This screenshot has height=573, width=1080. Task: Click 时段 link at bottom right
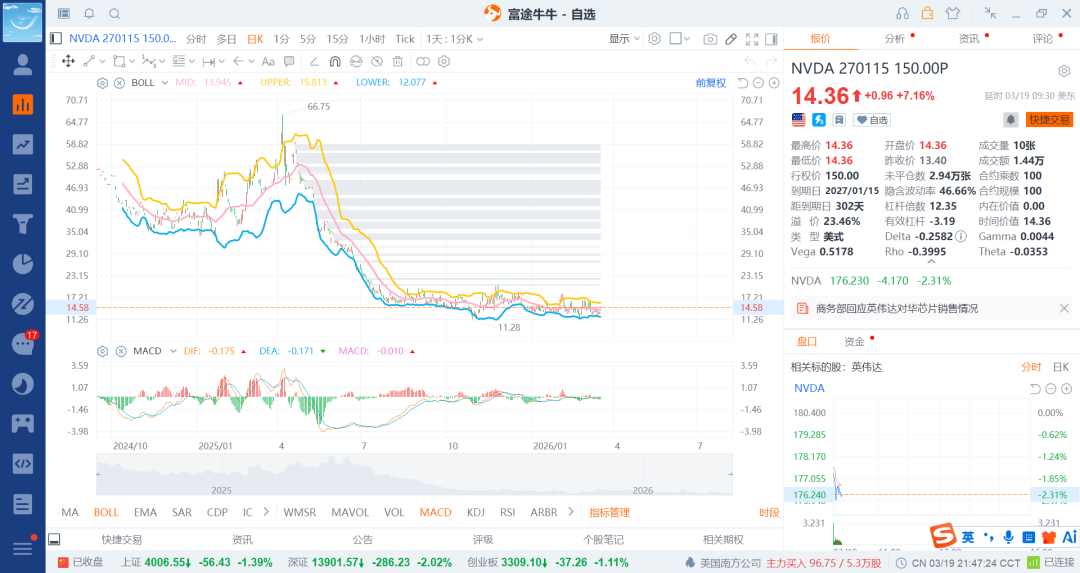click(769, 512)
